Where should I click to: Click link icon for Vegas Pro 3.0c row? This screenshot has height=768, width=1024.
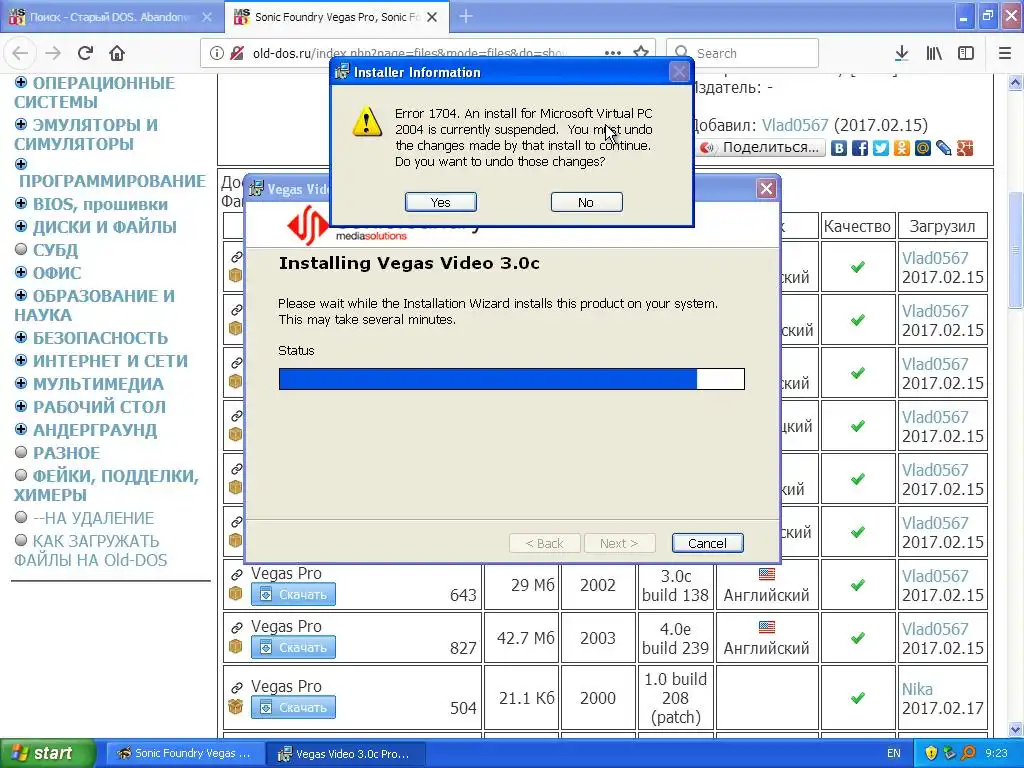236,575
